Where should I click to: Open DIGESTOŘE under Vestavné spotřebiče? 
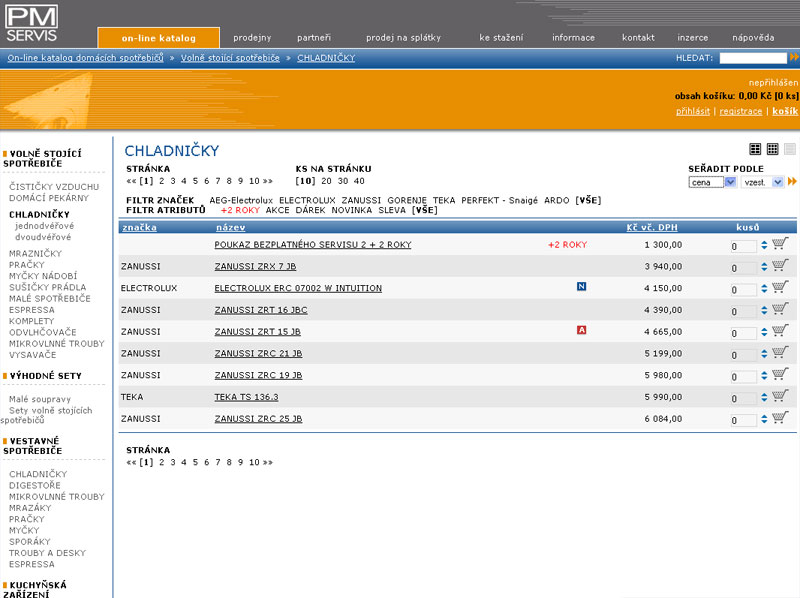35,485
